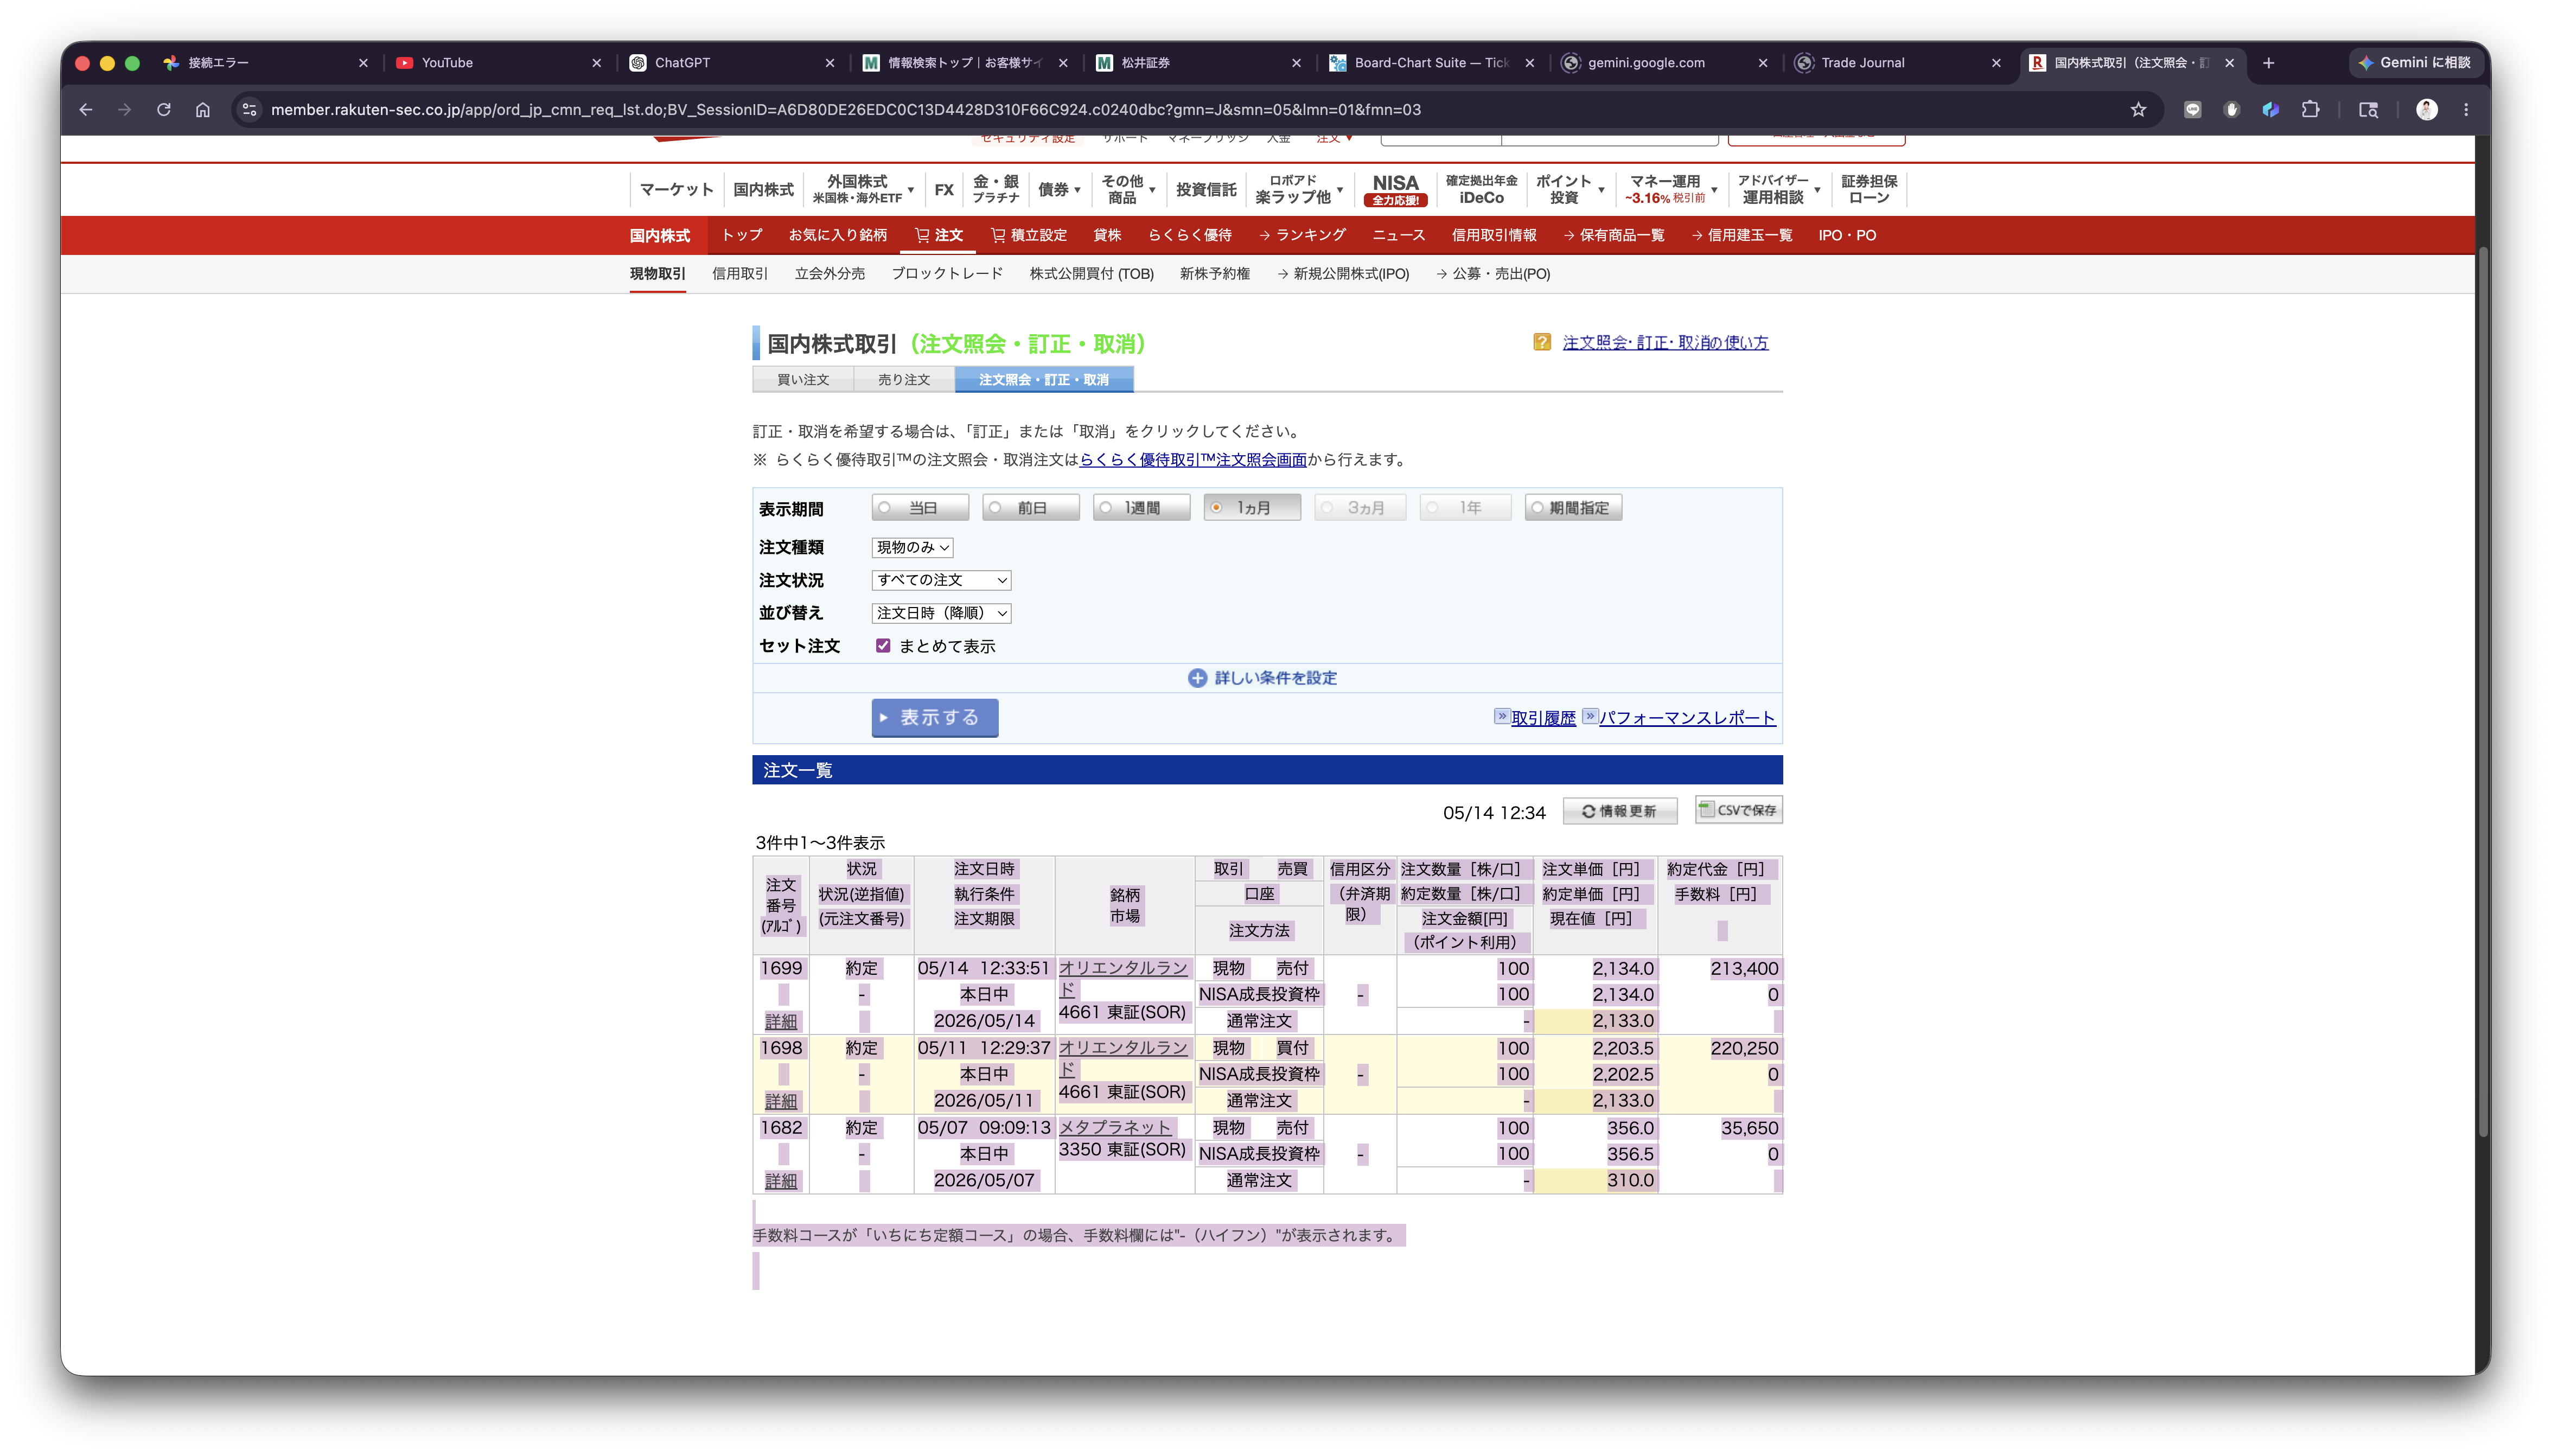The image size is (2552, 1456).
Task: Open the メタプラネット stock link
Action: click(x=1115, y=1128)
